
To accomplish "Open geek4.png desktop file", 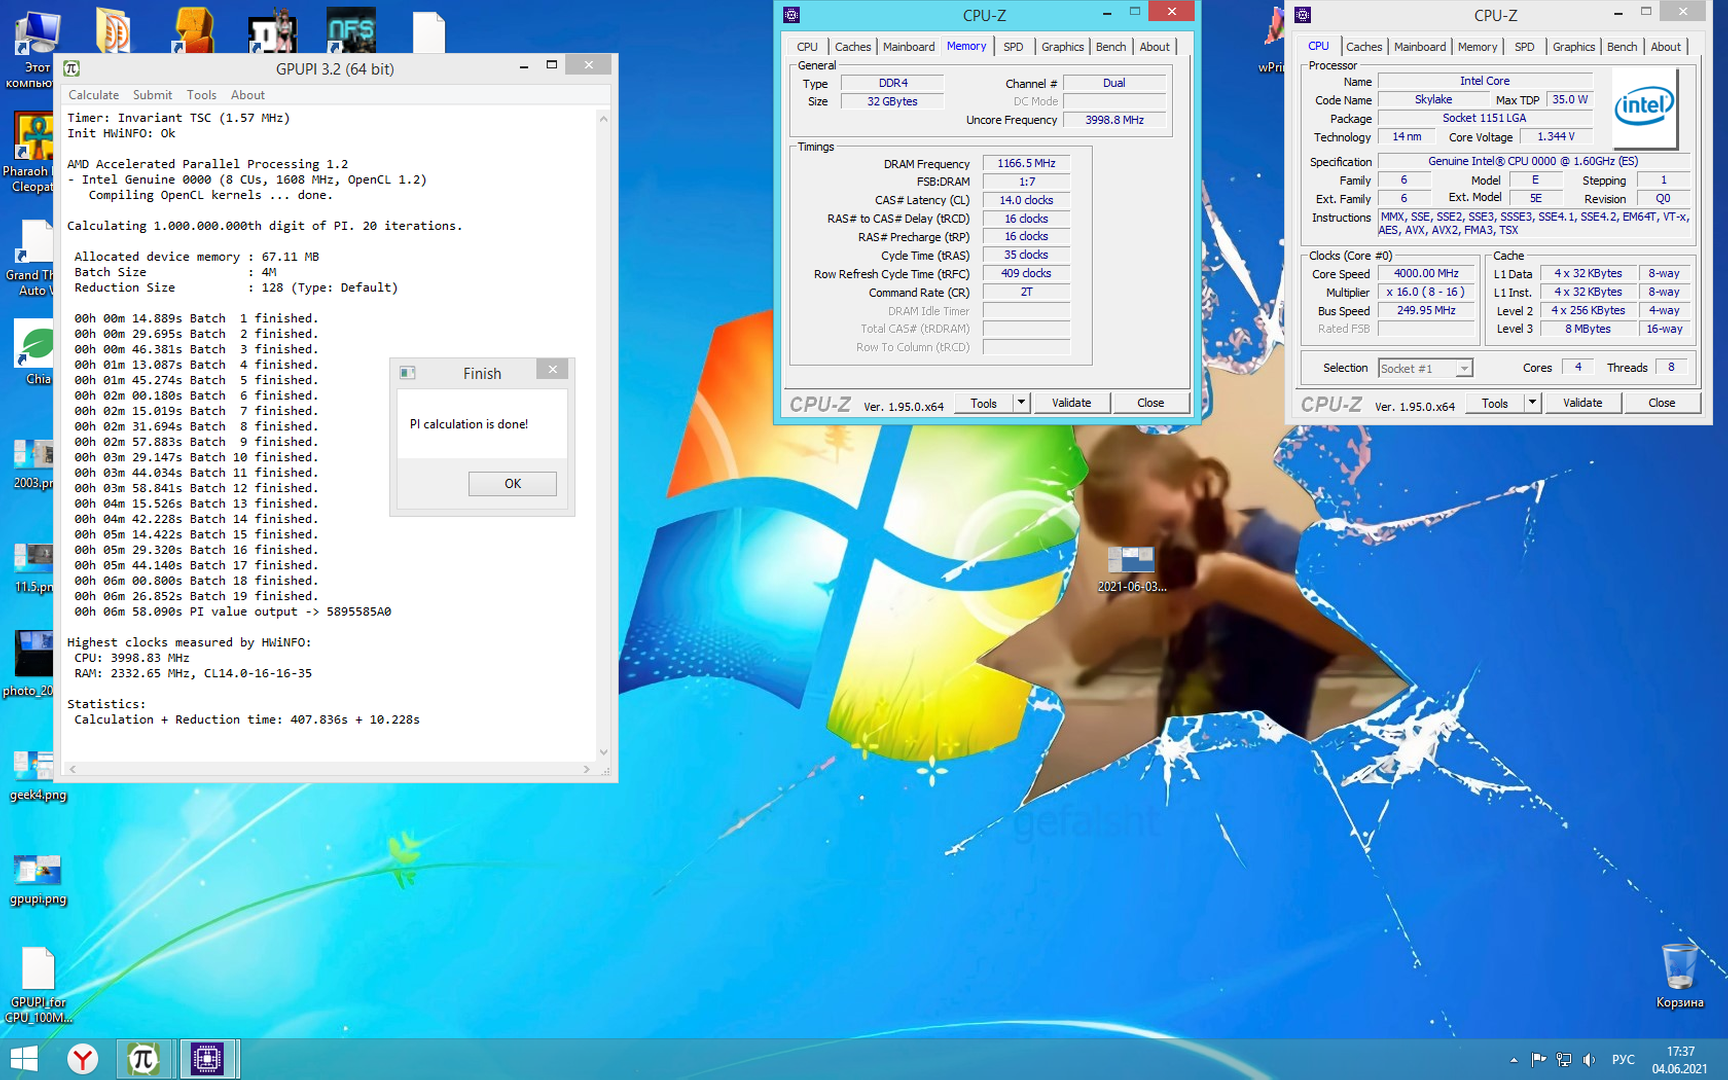I will pyautogui.click(x=36, y=776).
